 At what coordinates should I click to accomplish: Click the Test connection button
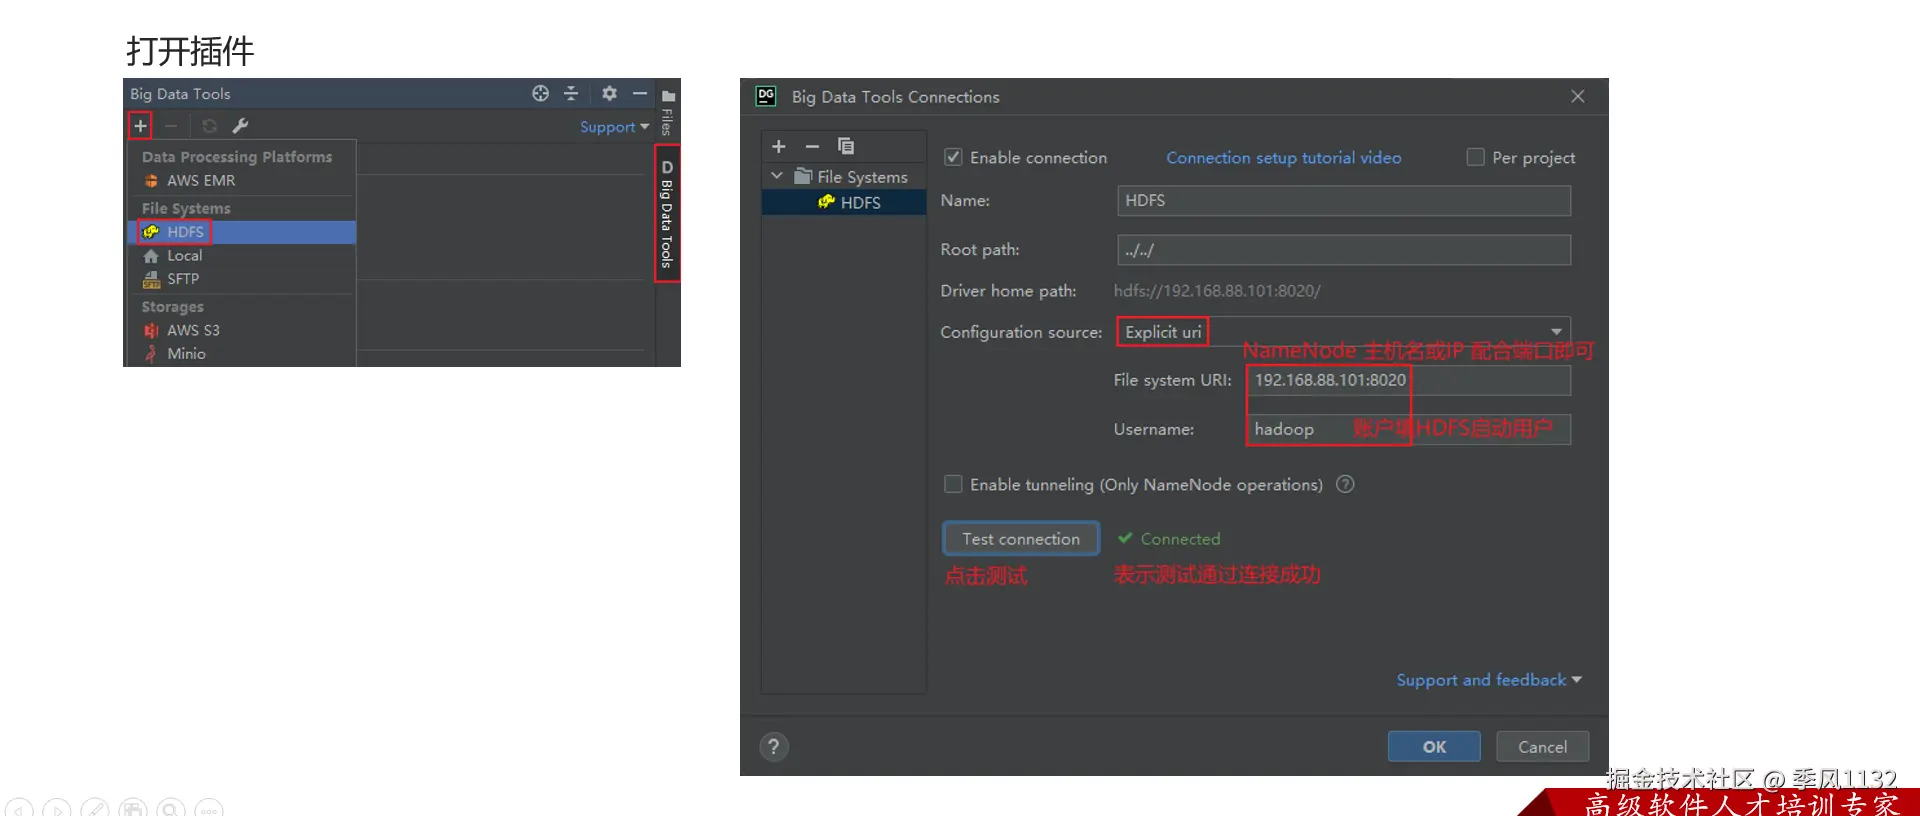(x=1021, y=539)
